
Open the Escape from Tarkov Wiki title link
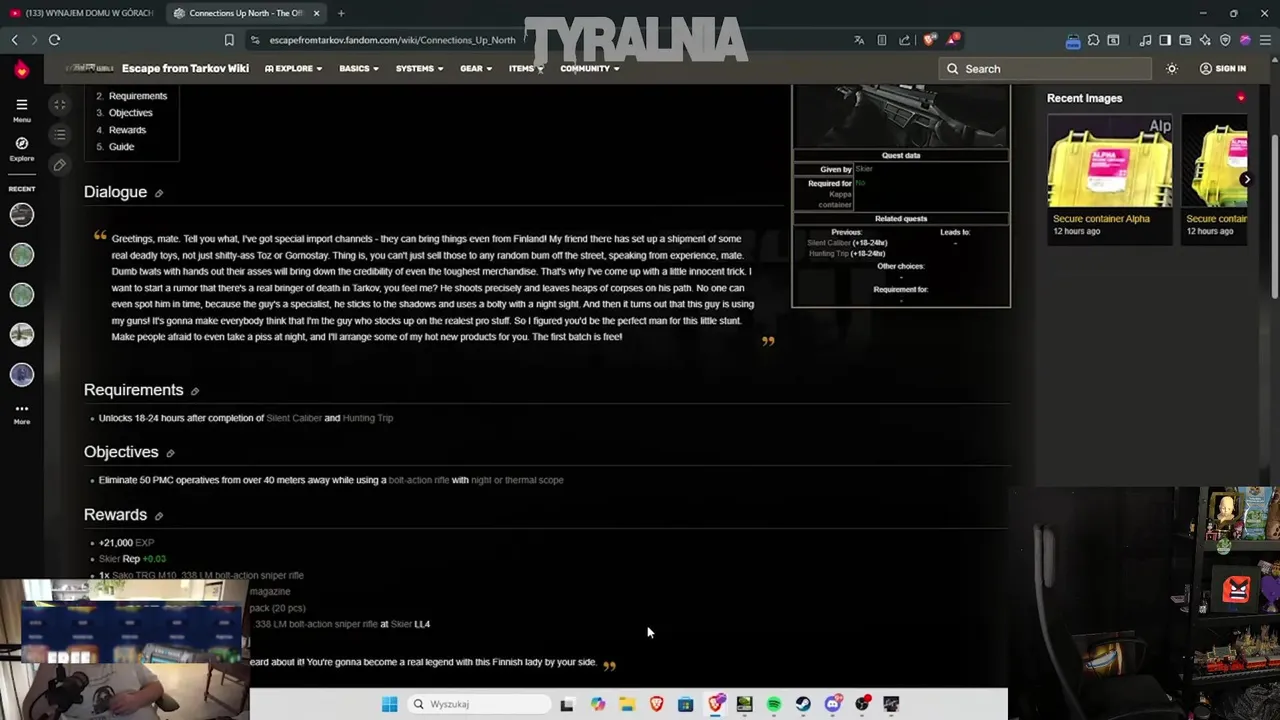click(185, 69)
